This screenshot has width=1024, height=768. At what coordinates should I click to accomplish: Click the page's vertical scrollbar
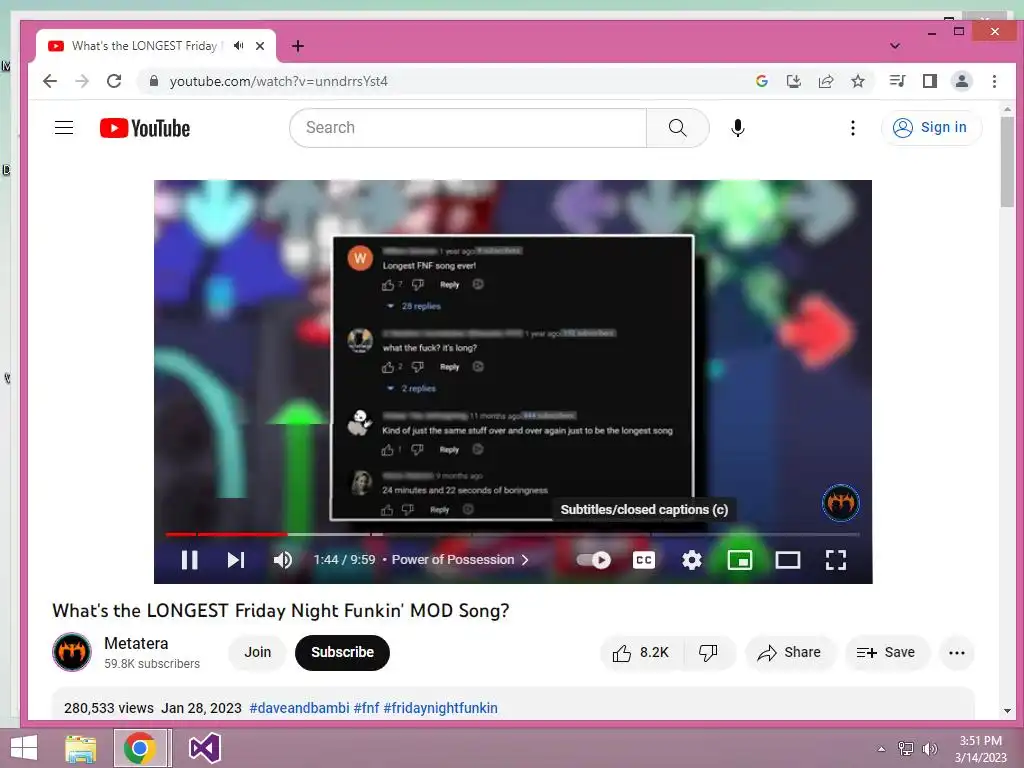pyautogui.click(x=1007, y=163)
